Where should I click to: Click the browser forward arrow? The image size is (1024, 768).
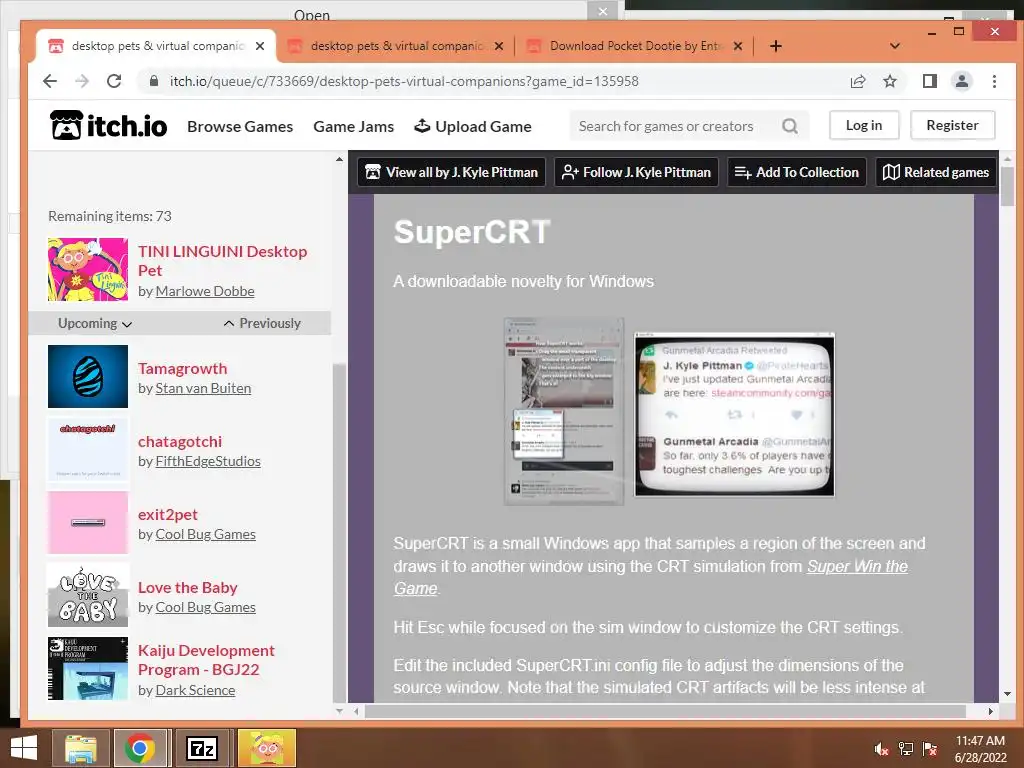82,81
